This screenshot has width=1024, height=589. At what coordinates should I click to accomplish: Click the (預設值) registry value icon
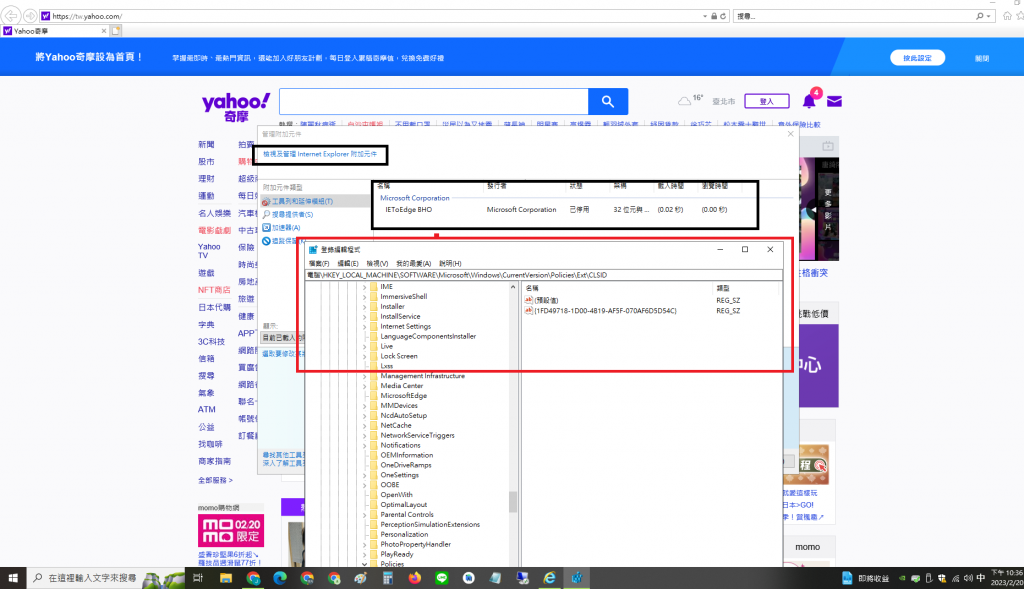(x=528, y=300)
